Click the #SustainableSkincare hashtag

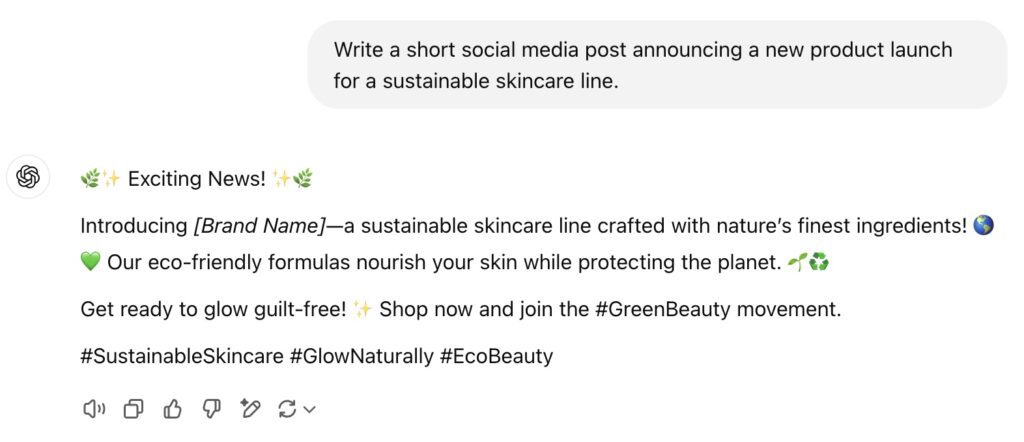(x=181, y=356)
